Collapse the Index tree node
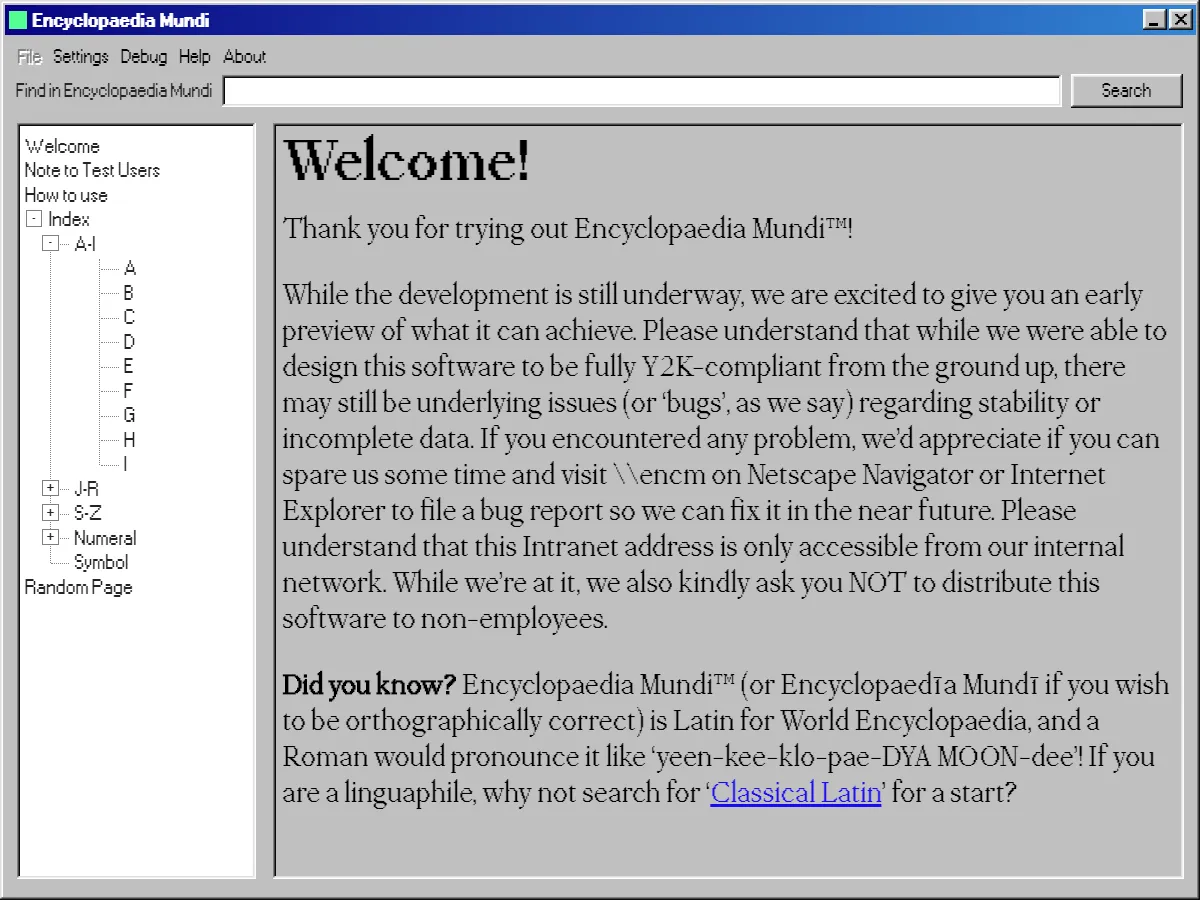Screen dimensions: 1200x900 pyautogui.click(x=33, y=219)
